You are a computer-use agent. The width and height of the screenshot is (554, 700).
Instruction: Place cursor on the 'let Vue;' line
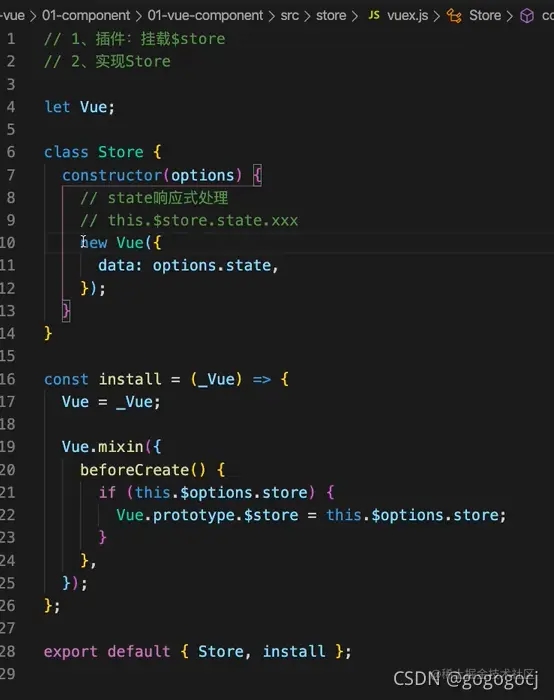[x=79, y=107]
